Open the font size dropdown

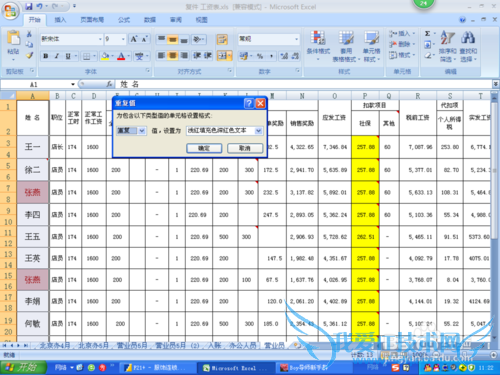tap(123, 39)
